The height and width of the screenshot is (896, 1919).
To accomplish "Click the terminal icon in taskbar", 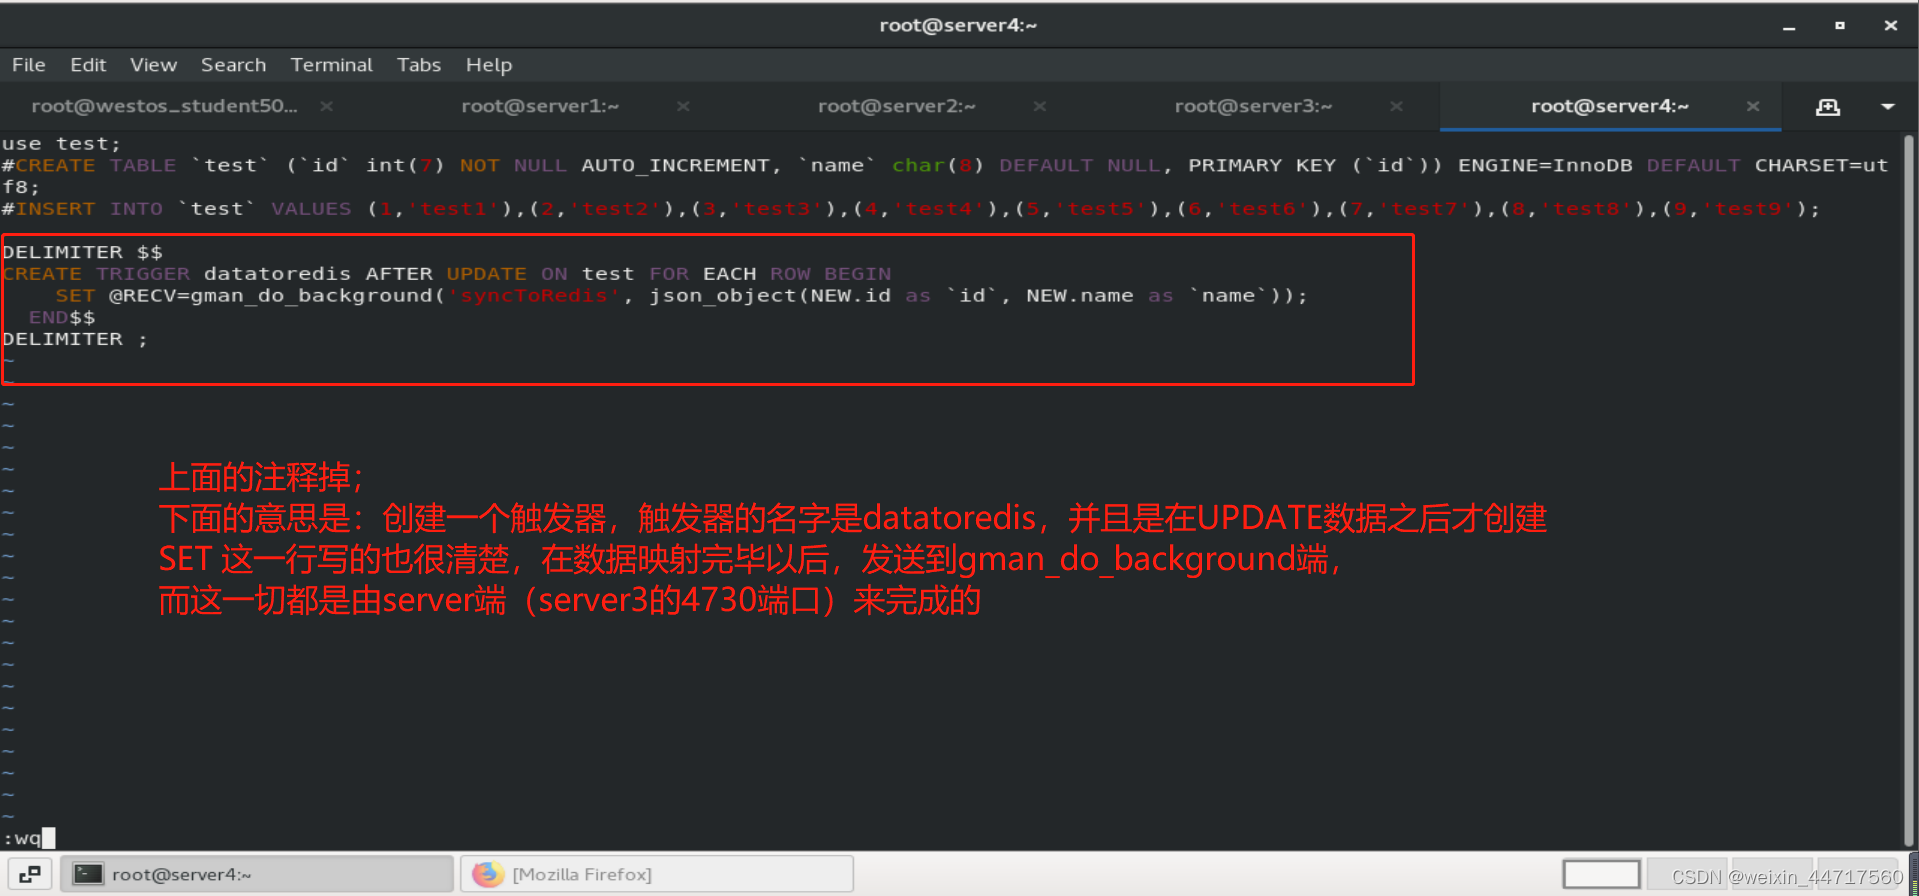I will click(x=88, y=874).
